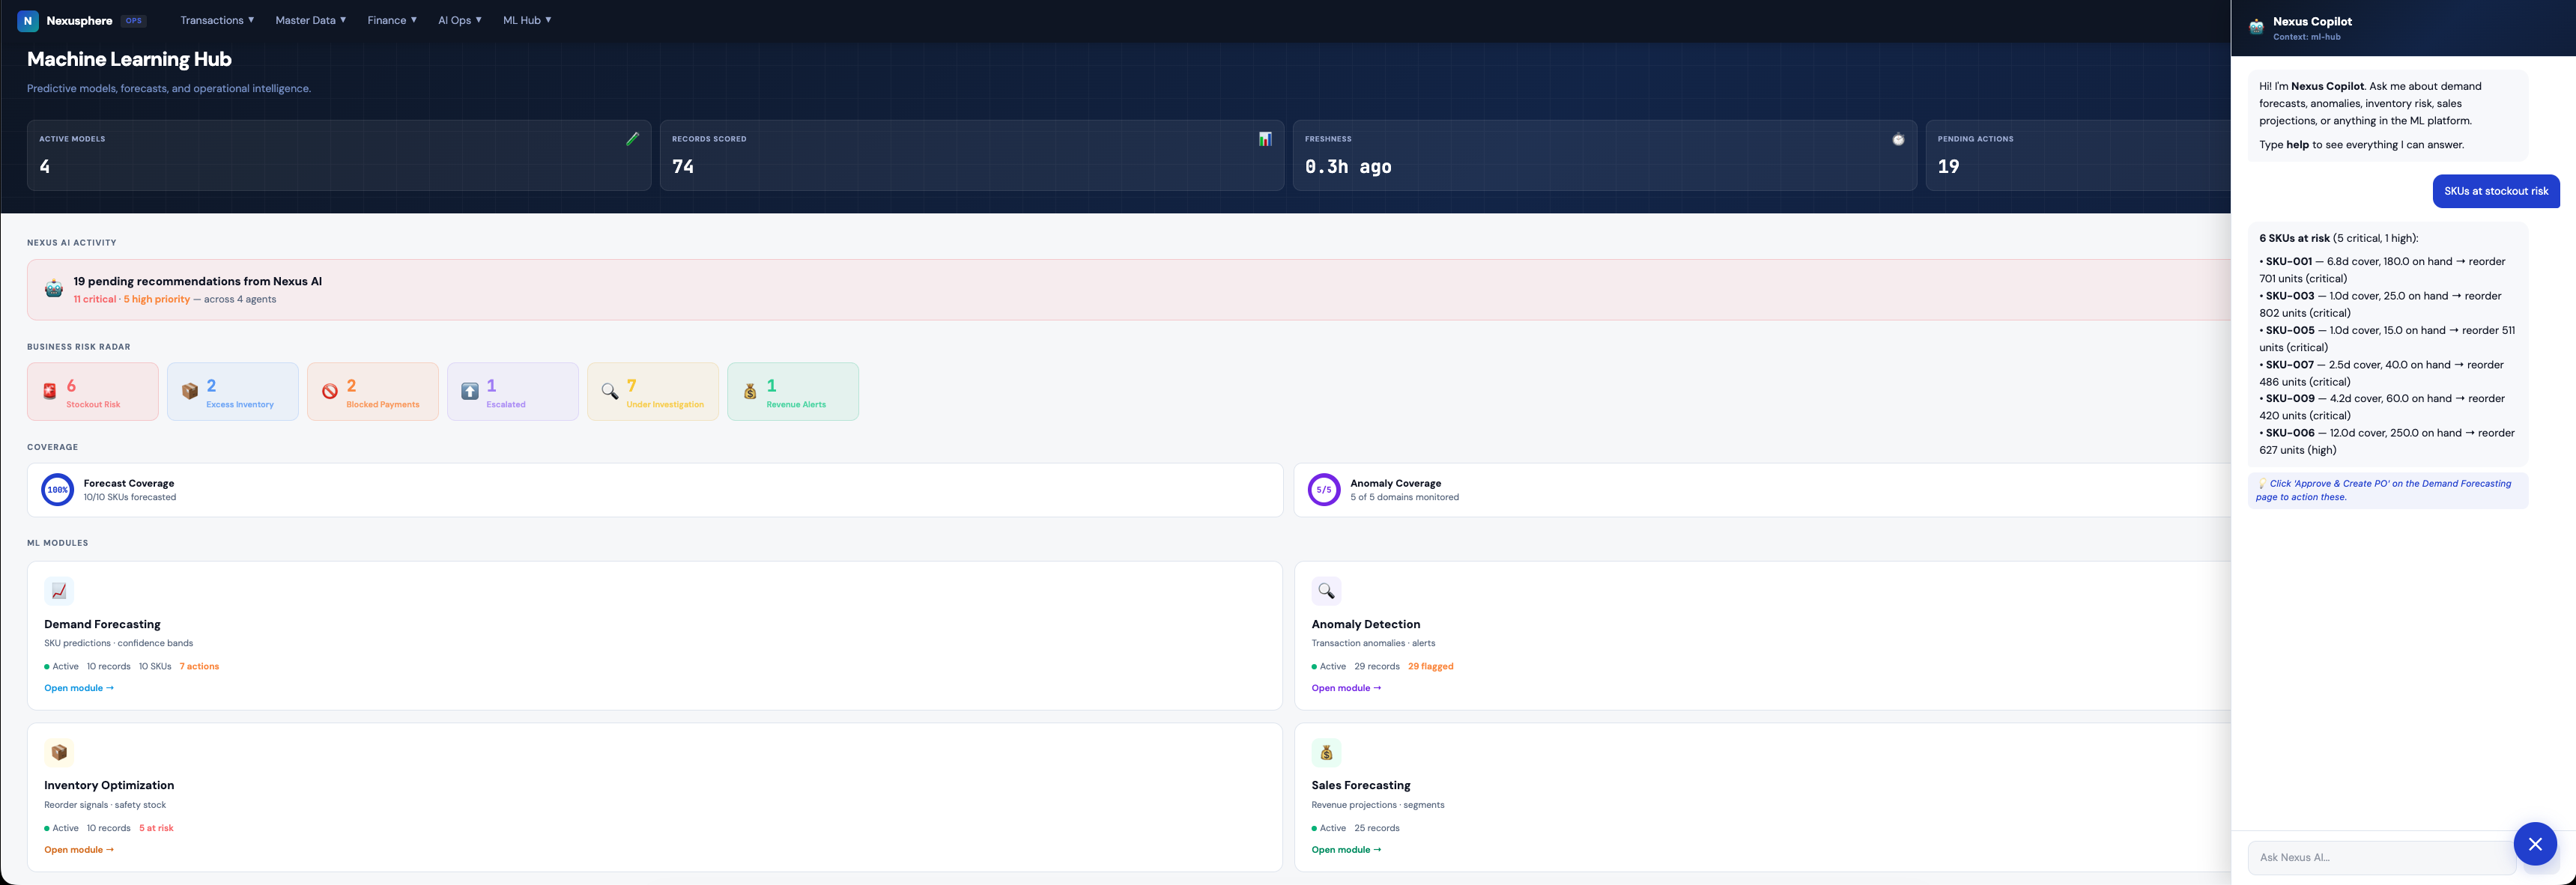
Task: Close the Copilot chat with X button
Action: (2535, 844)
